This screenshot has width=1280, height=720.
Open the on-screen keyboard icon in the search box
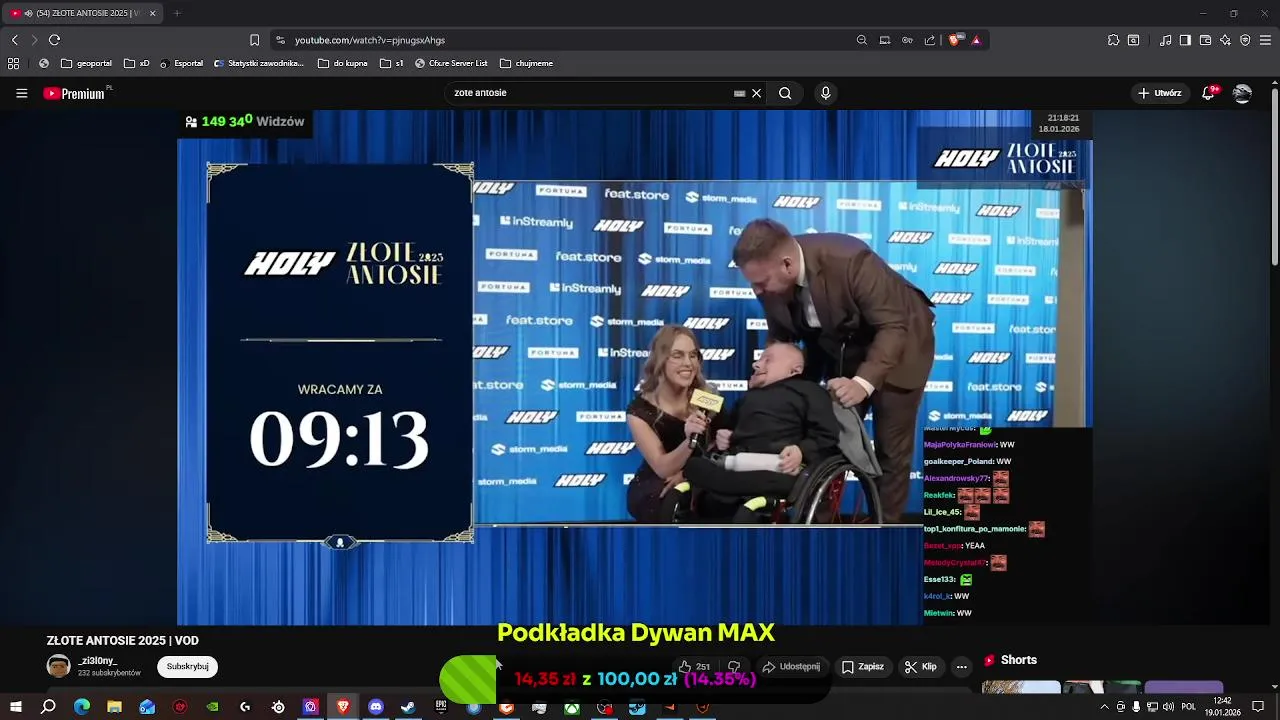click(x=739, y=93)
